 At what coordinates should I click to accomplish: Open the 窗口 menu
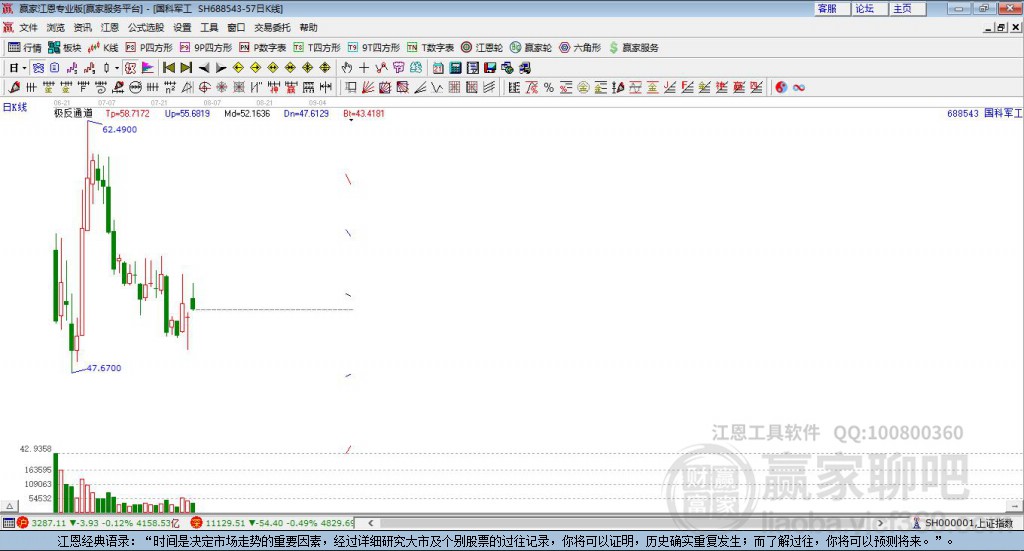tap(236, 27)
